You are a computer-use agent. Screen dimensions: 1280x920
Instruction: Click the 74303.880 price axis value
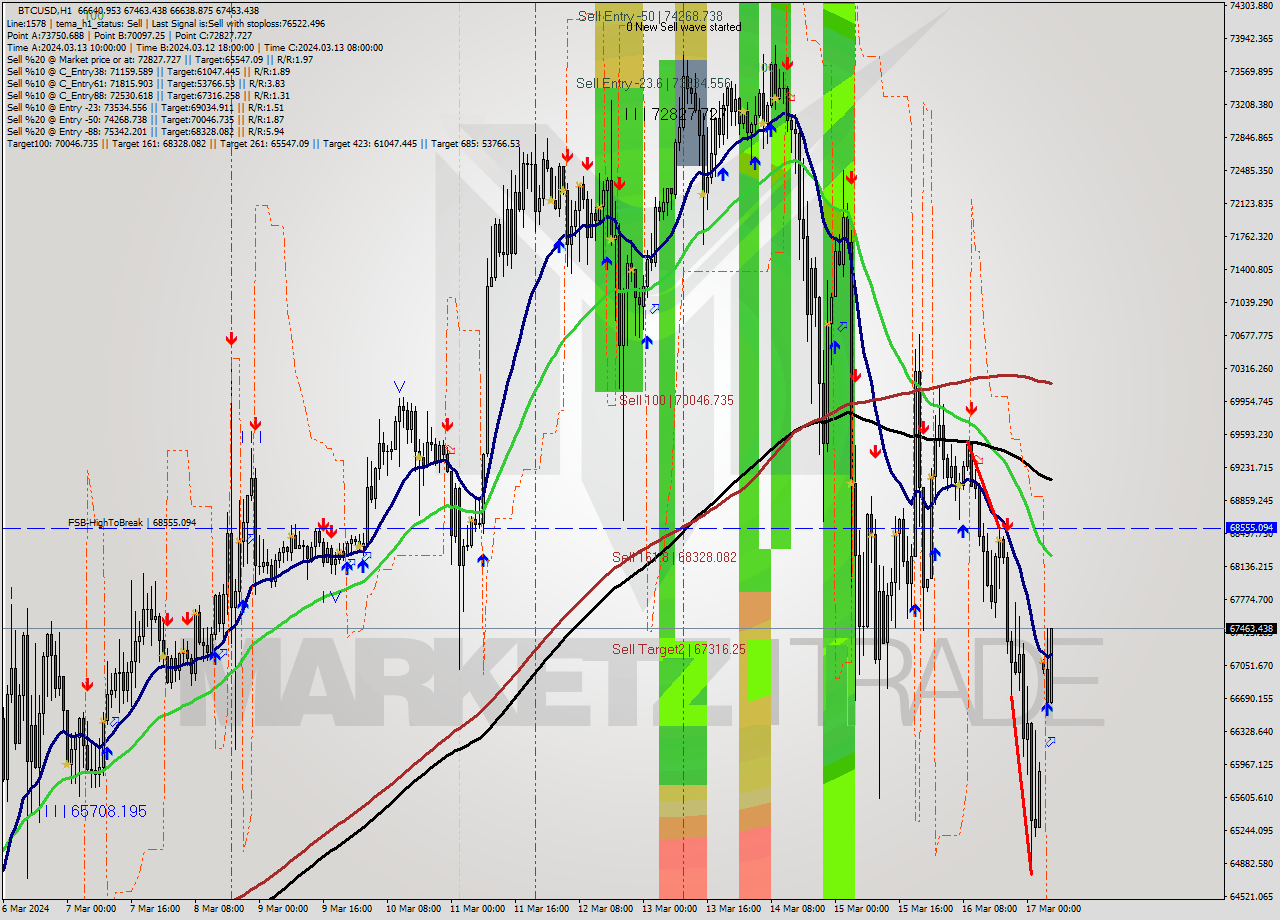point(1251,6)
